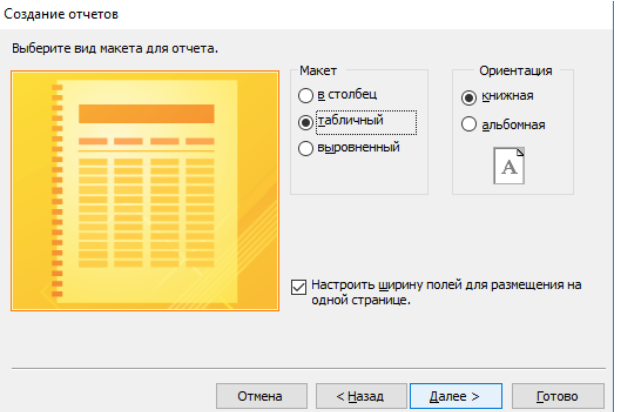Click the orange header bar in preview
Image resolution: width=617 pixels, height=412 pixels.
[146, 113]
